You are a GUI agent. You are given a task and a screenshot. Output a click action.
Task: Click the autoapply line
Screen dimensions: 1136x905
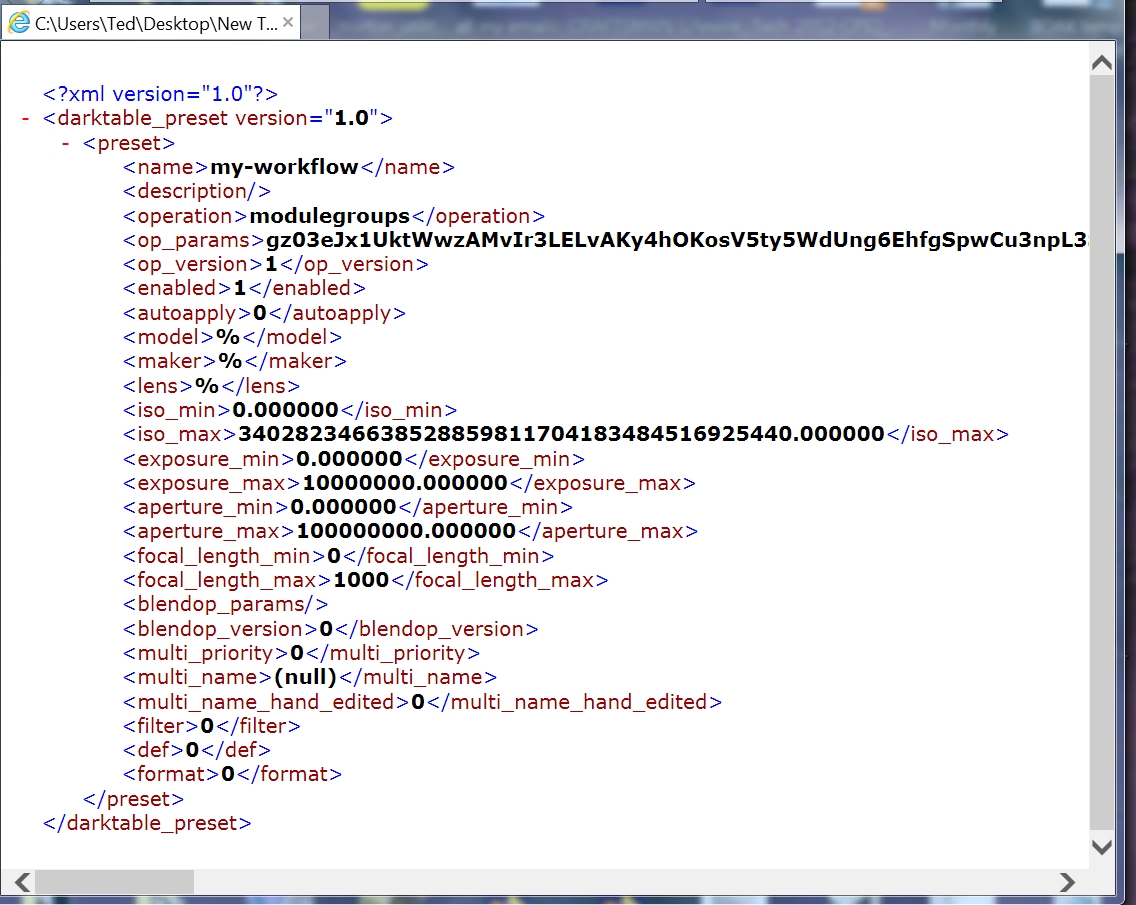coord(264,313)
